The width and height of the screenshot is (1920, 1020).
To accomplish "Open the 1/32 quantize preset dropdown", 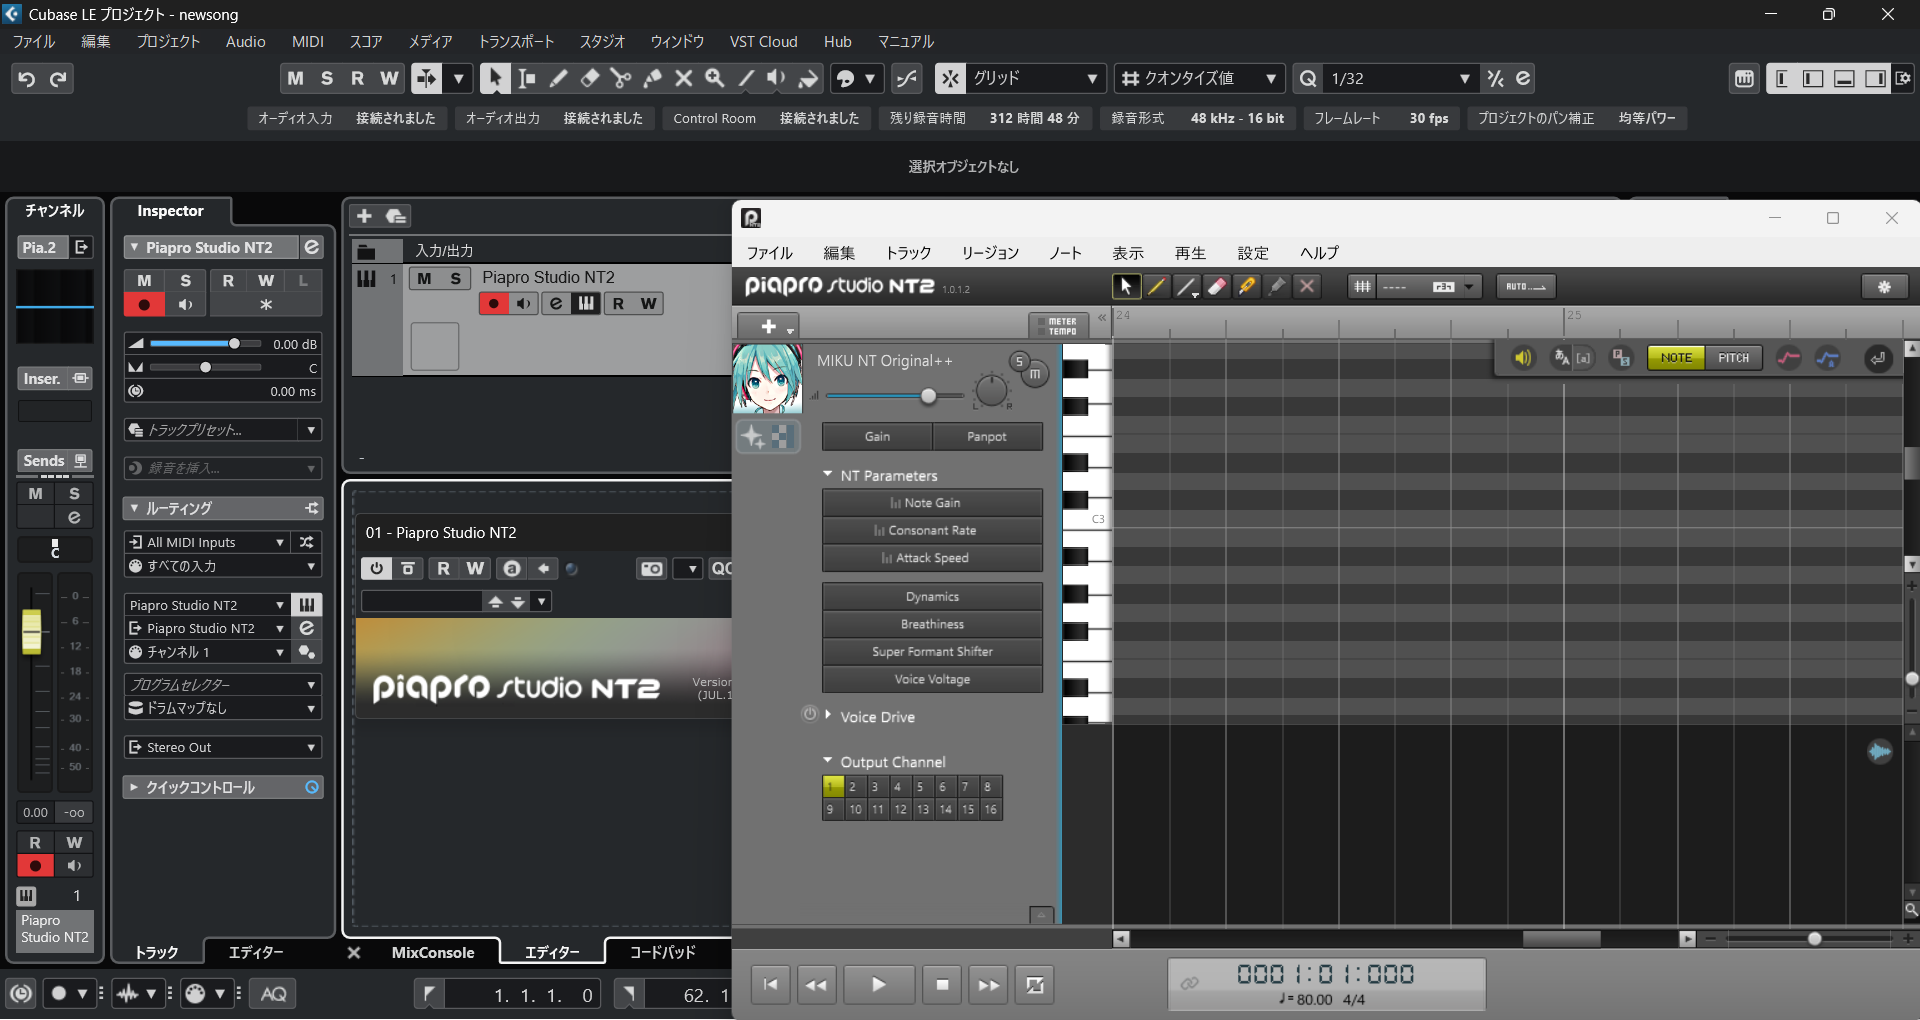I will coord(1399,78).
